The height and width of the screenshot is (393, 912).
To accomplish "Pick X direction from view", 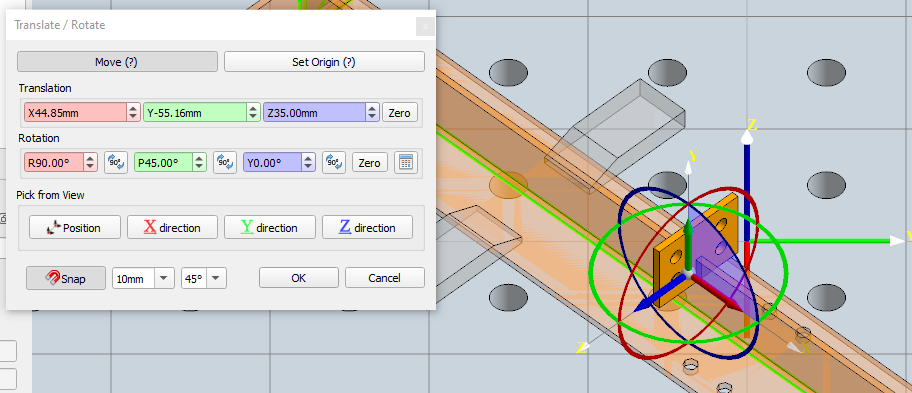I will coord(172,228).
